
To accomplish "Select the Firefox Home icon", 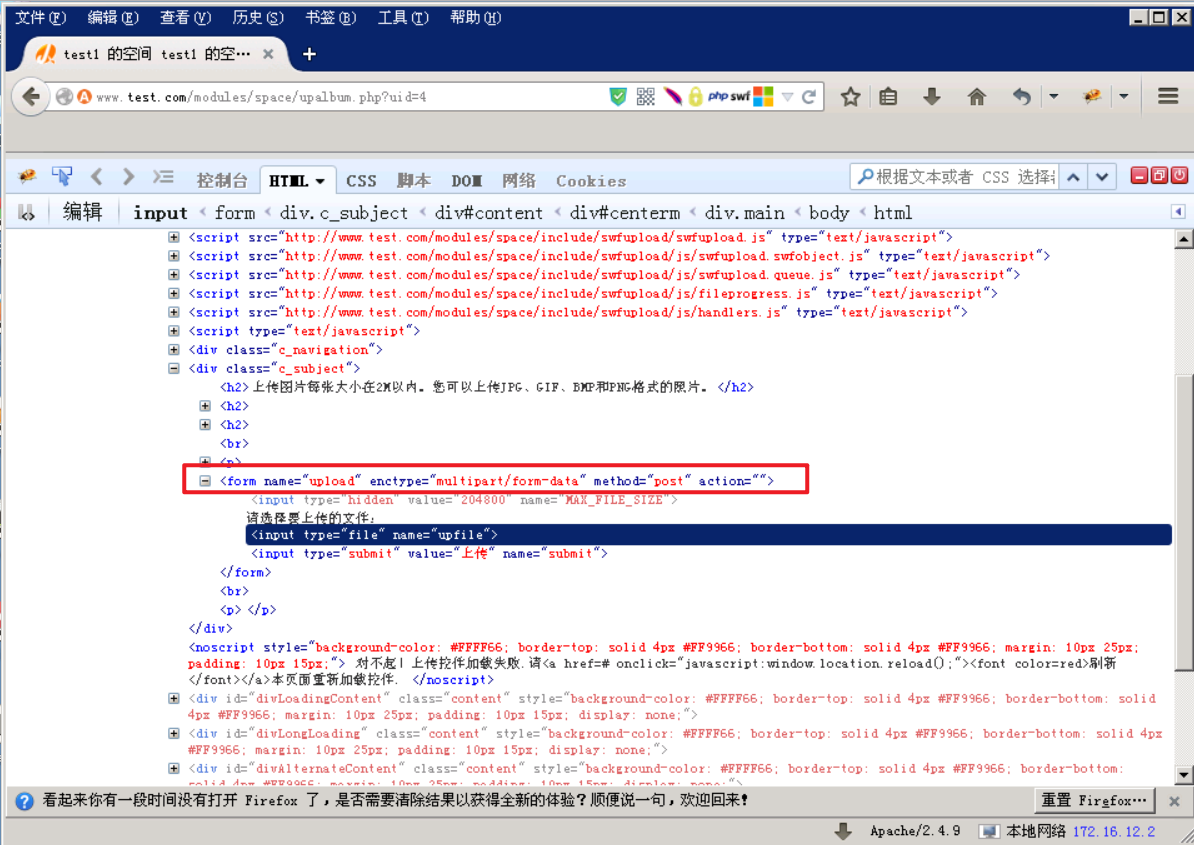I will 976,96.
